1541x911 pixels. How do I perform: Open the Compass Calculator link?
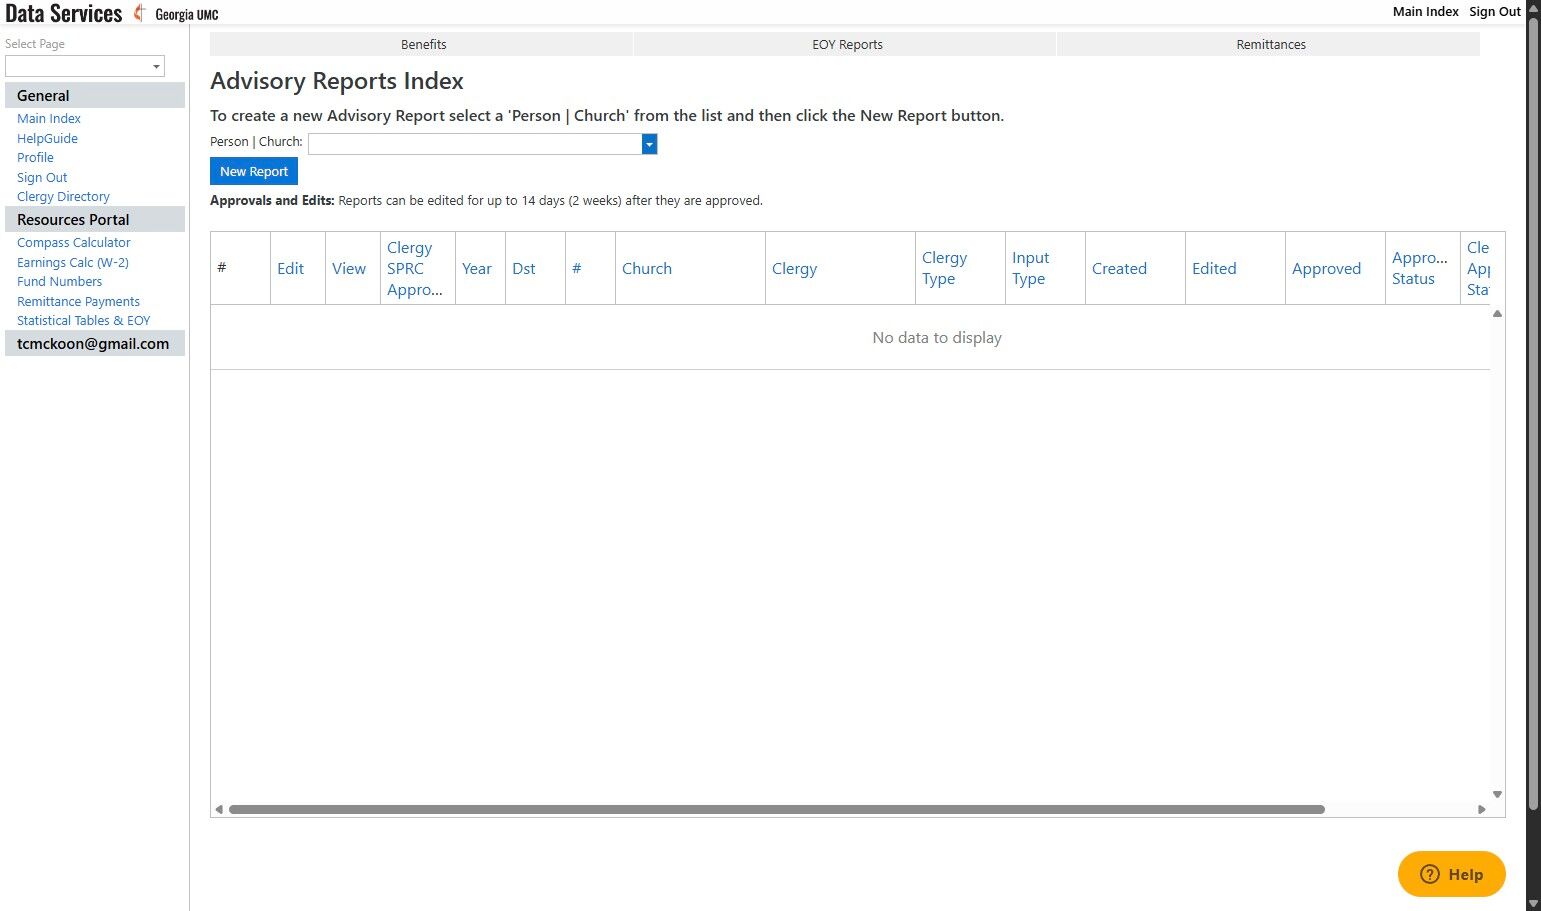pyautogui.click(x=74, y=242)
